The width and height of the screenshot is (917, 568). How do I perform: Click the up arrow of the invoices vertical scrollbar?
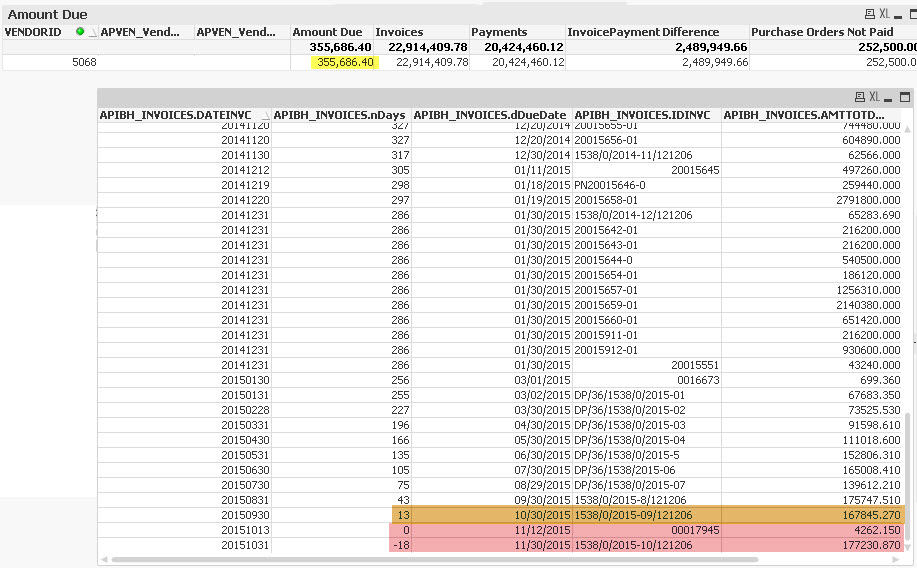pos(908,128)
